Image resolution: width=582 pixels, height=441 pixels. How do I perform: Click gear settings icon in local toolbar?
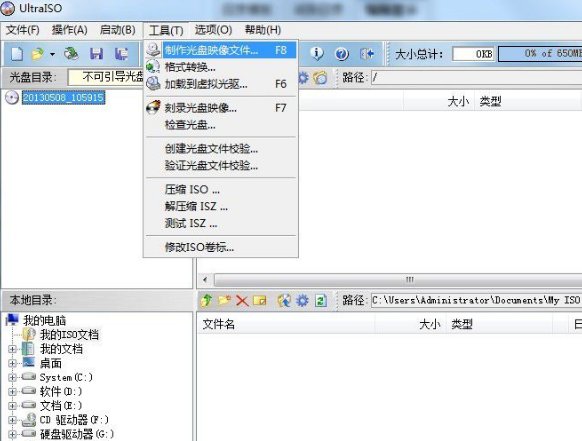302,300
